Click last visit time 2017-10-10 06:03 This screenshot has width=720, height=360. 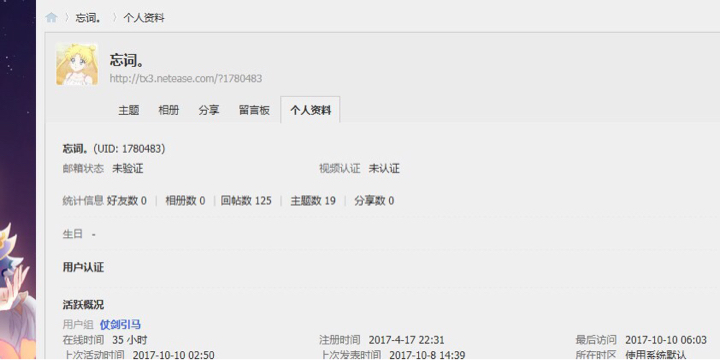click(666, 340)
